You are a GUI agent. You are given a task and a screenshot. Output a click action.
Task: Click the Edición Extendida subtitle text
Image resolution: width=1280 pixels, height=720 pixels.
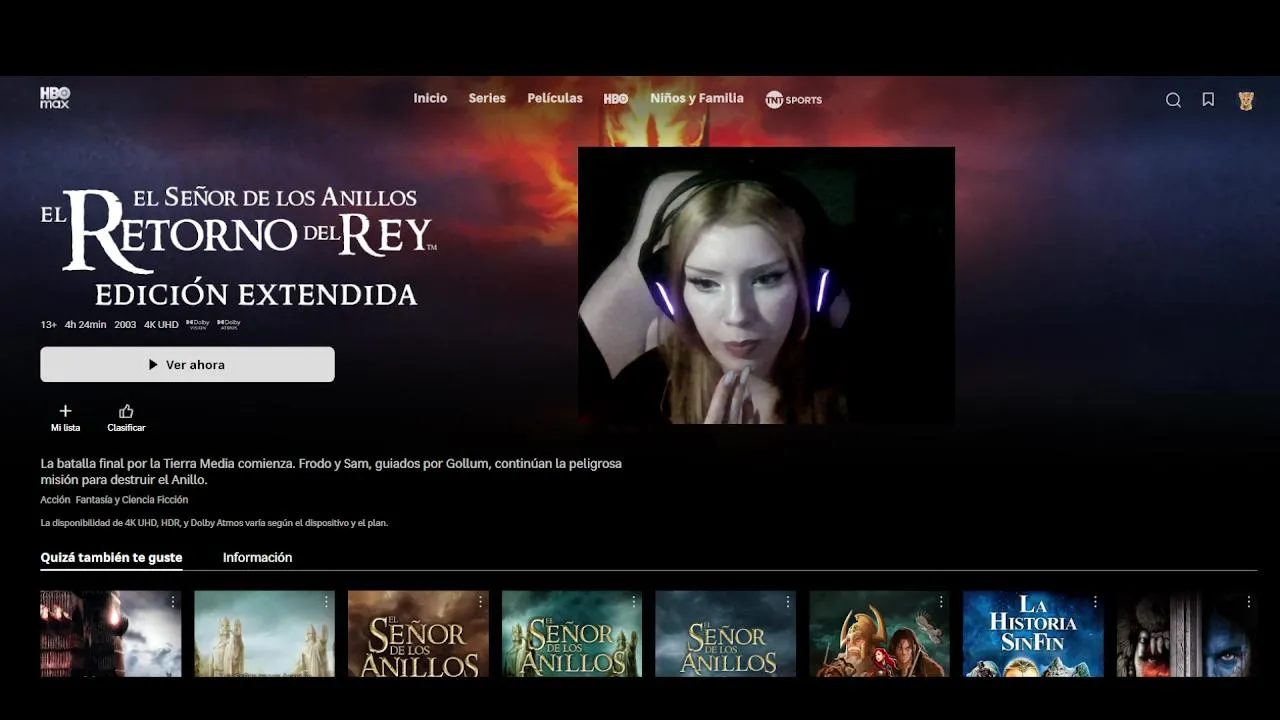click(x=256, y=294)
